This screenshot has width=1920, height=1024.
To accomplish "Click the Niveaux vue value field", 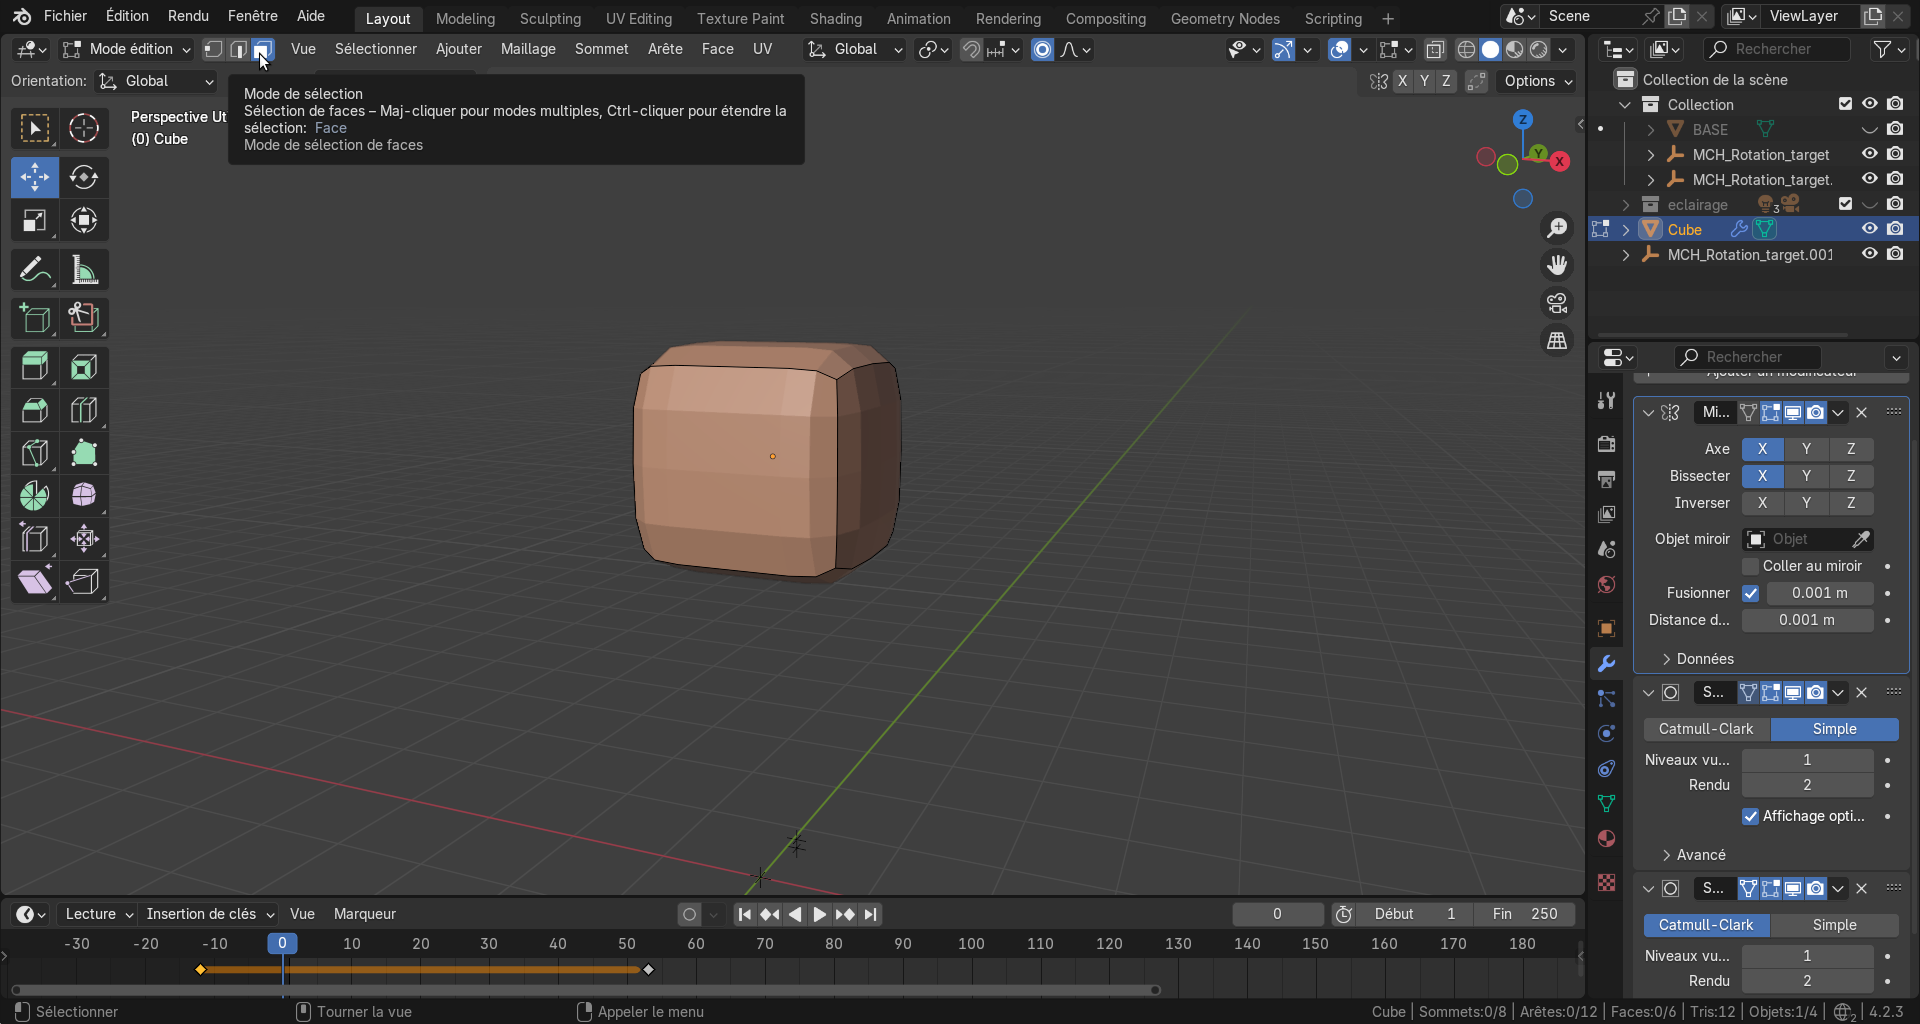I will click(1806, 760).
